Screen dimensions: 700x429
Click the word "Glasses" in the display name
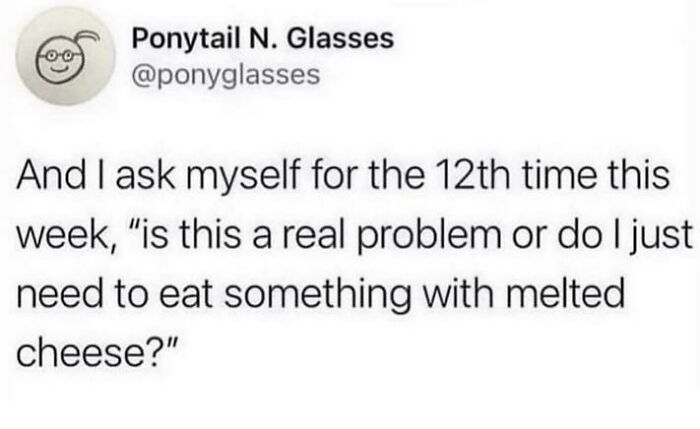point(340,38)
